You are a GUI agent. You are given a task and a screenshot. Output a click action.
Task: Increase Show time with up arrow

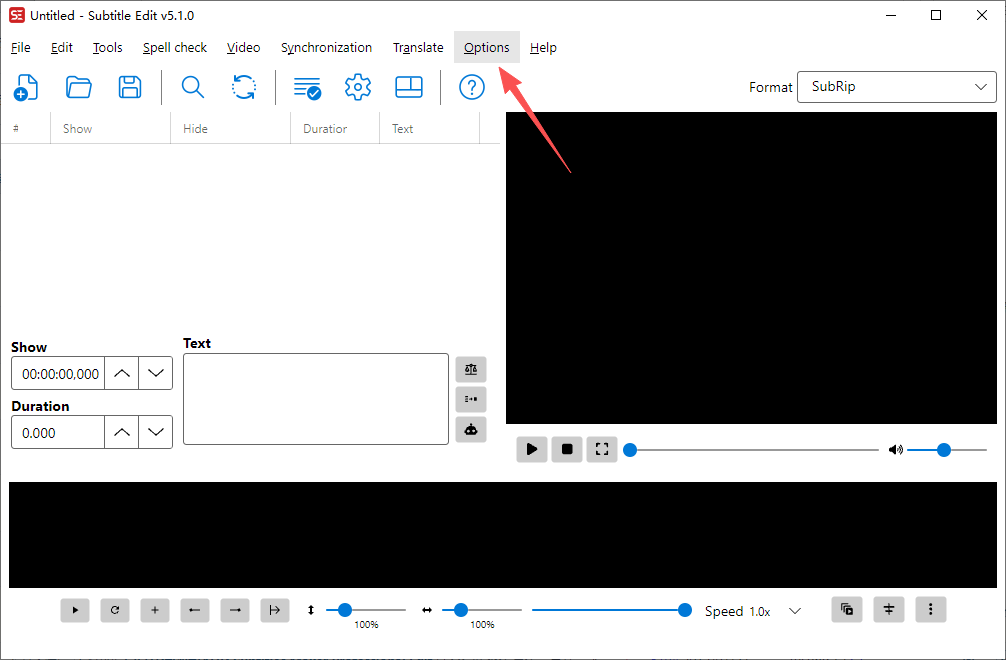pyautogui.click(x=122, y=373)
